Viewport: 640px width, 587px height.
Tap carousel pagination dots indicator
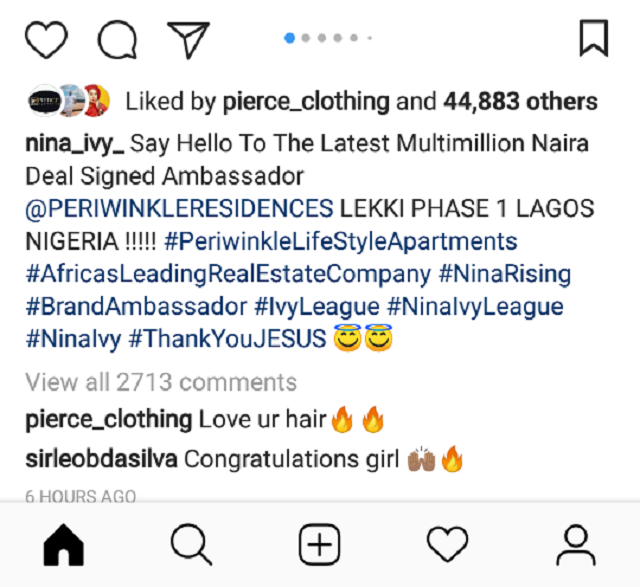coord(328,38)
